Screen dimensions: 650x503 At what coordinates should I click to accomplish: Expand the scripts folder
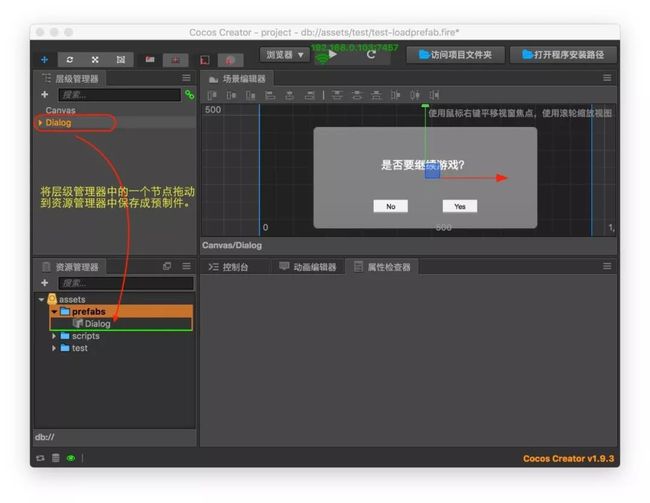click(x=54, y=336)
